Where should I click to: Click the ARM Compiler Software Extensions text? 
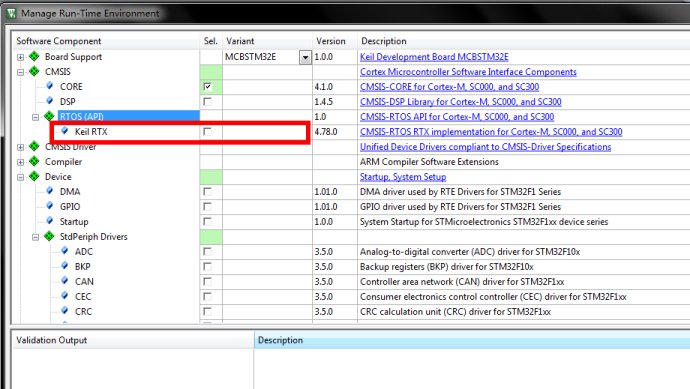429,161
